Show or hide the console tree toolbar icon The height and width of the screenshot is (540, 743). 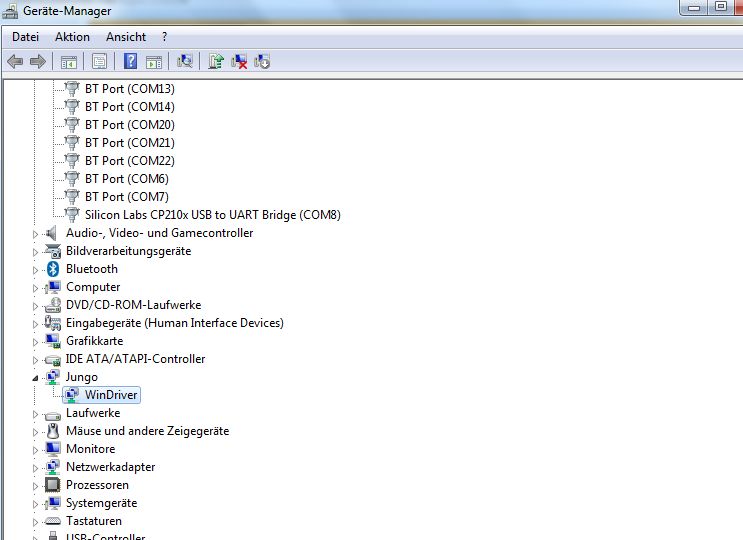click(69, 62)
